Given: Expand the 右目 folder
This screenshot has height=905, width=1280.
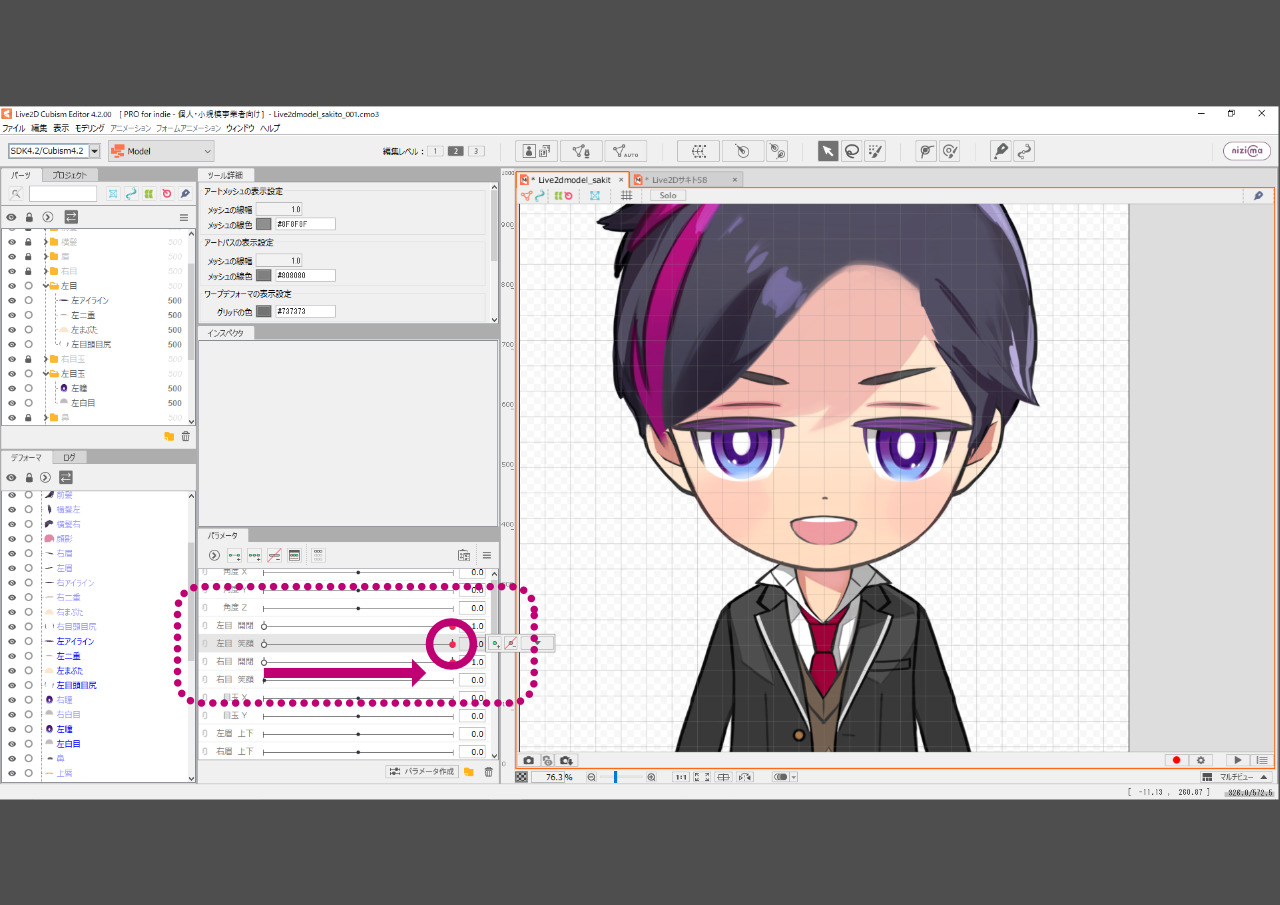Looking at the screenshot, I should [46, 271].
